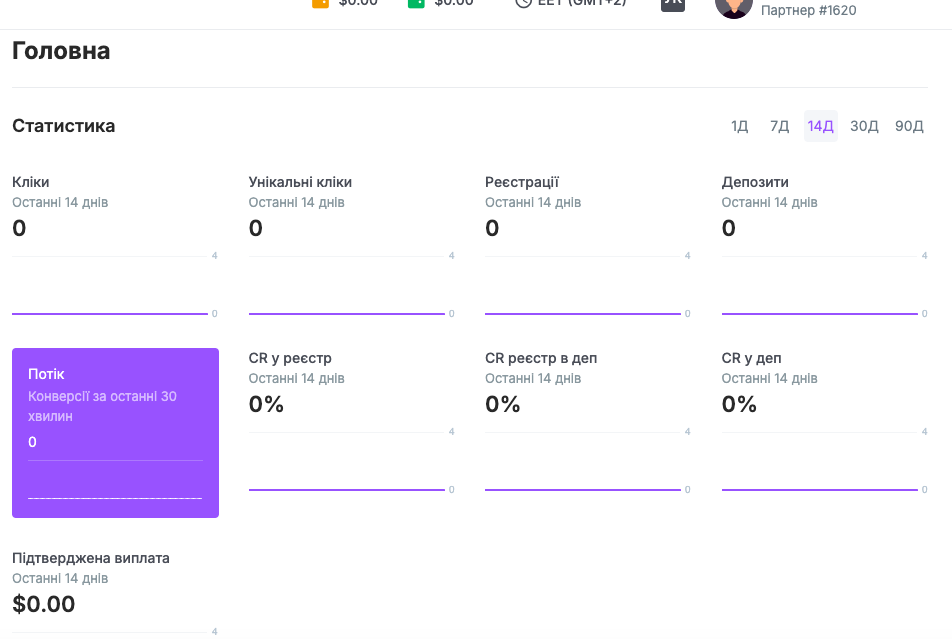Open the dark language selector icon
952x639 pixels.
coord(673,3)
